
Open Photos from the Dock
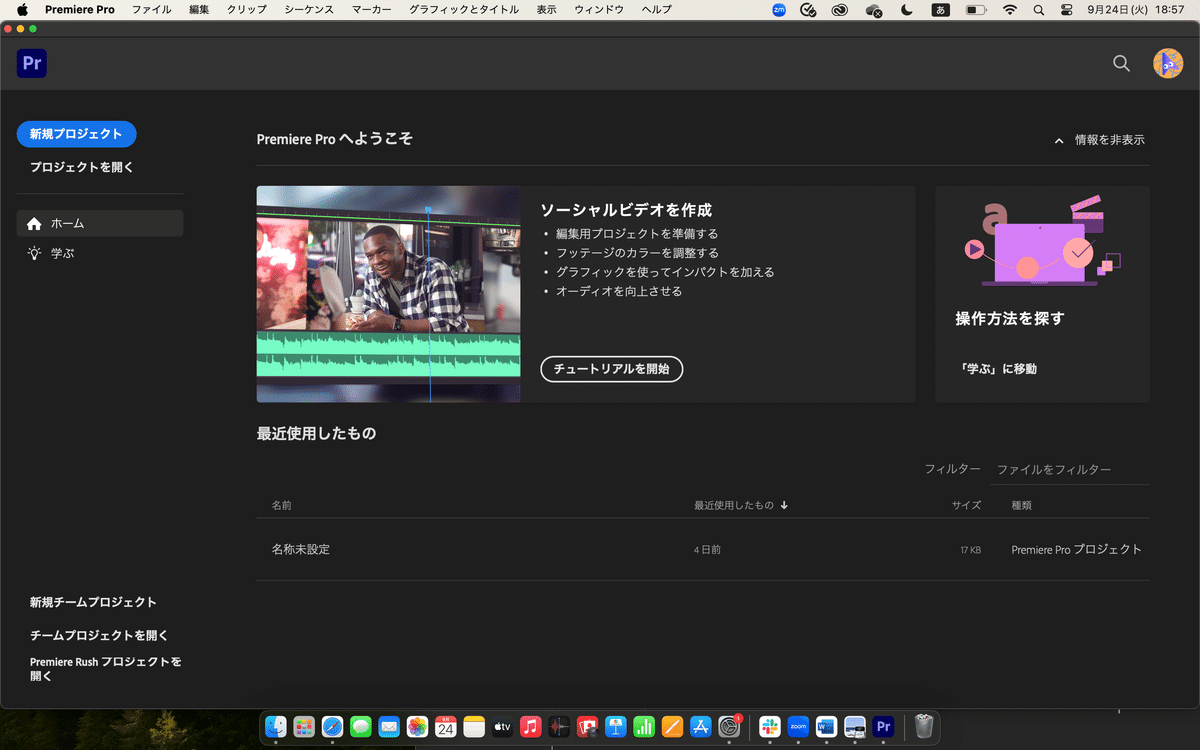tap(417, 727)
